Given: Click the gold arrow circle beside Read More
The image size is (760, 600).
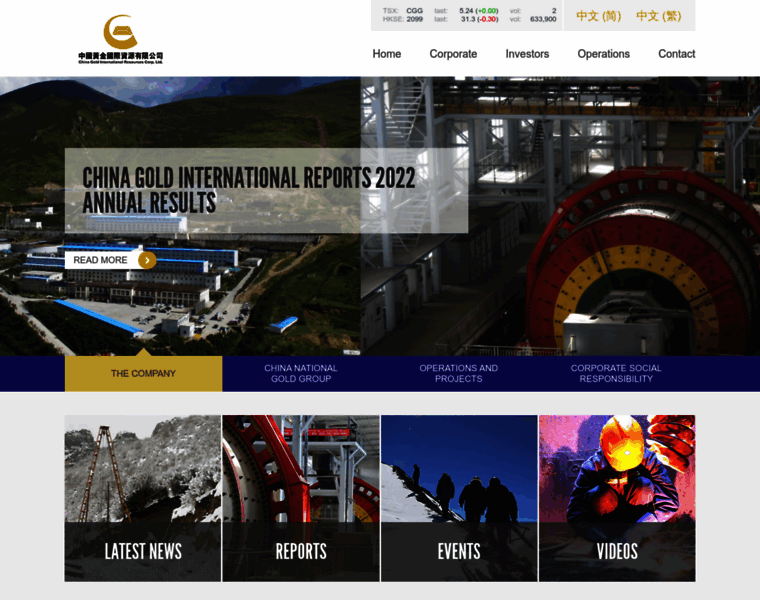Looking at the screenshot, I should point(147,260).
